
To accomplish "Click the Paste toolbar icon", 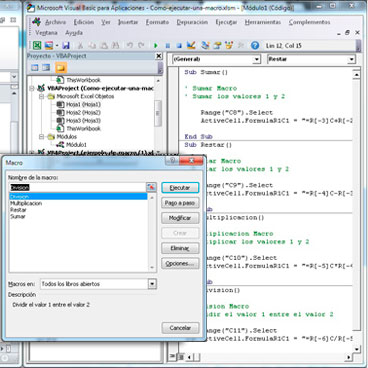I will coord(104,46).
